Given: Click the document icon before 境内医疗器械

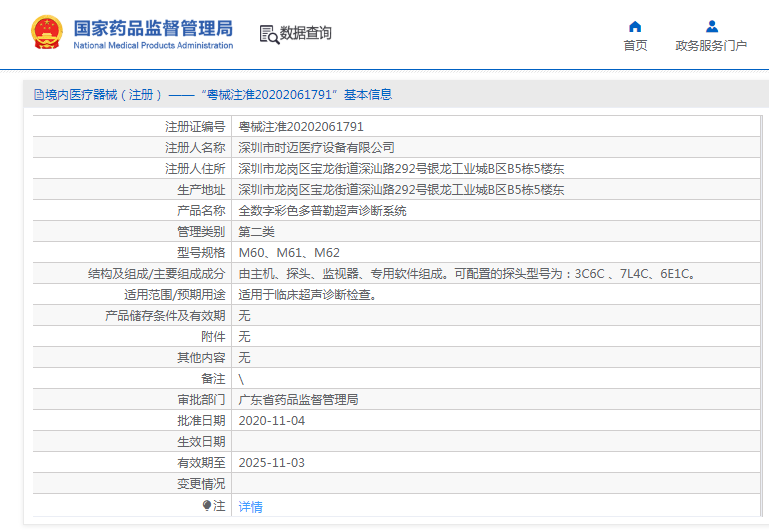Looking at the screenshot, I should 39,95.
